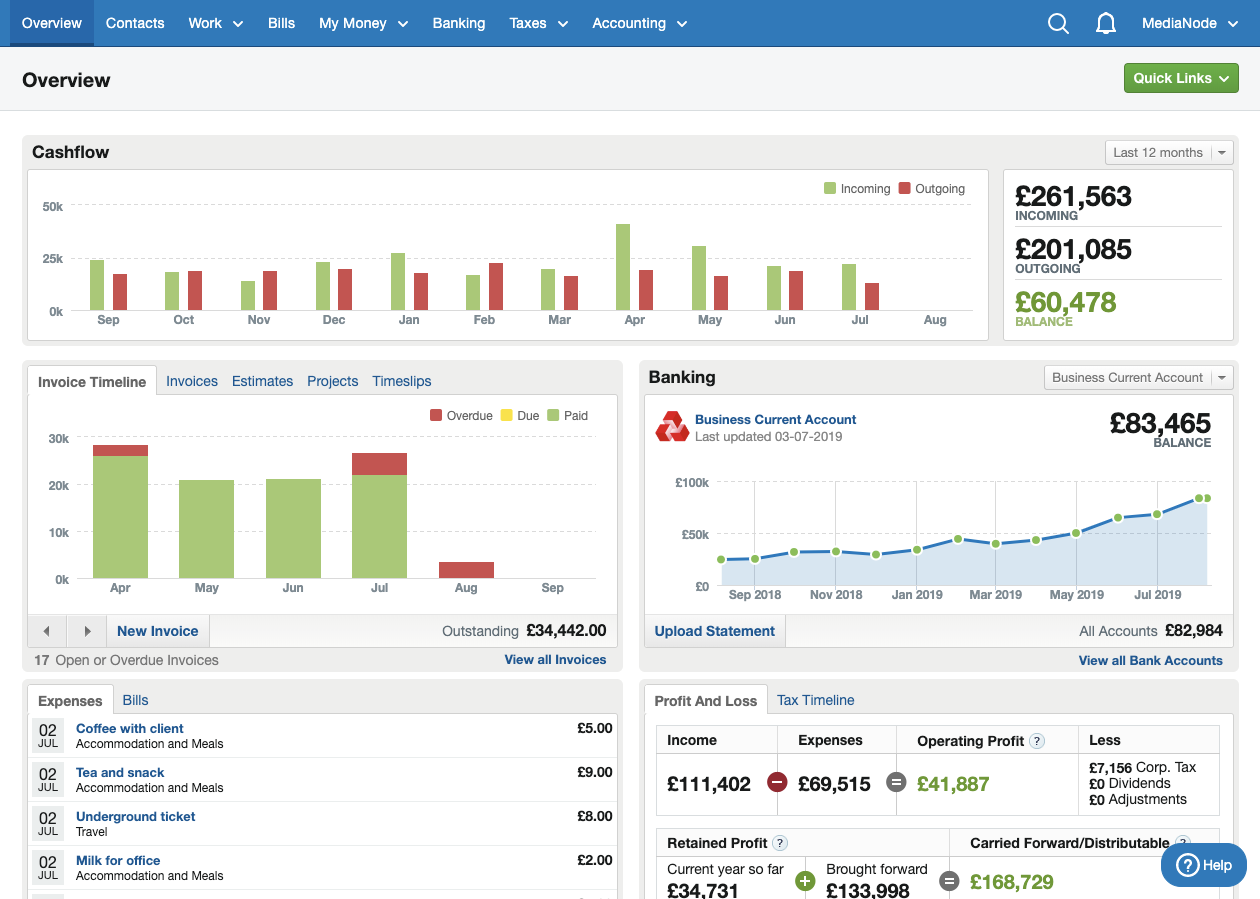Open the View all Bank Accounts link
1260x899 pixels.
pyautogui.click(x=1150, y=660)
